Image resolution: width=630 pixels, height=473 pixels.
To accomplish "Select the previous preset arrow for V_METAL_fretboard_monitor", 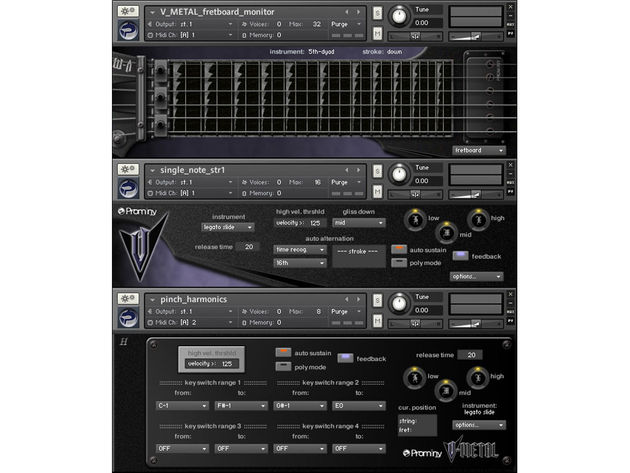I will pyautogui.click(x=347, y=12).
